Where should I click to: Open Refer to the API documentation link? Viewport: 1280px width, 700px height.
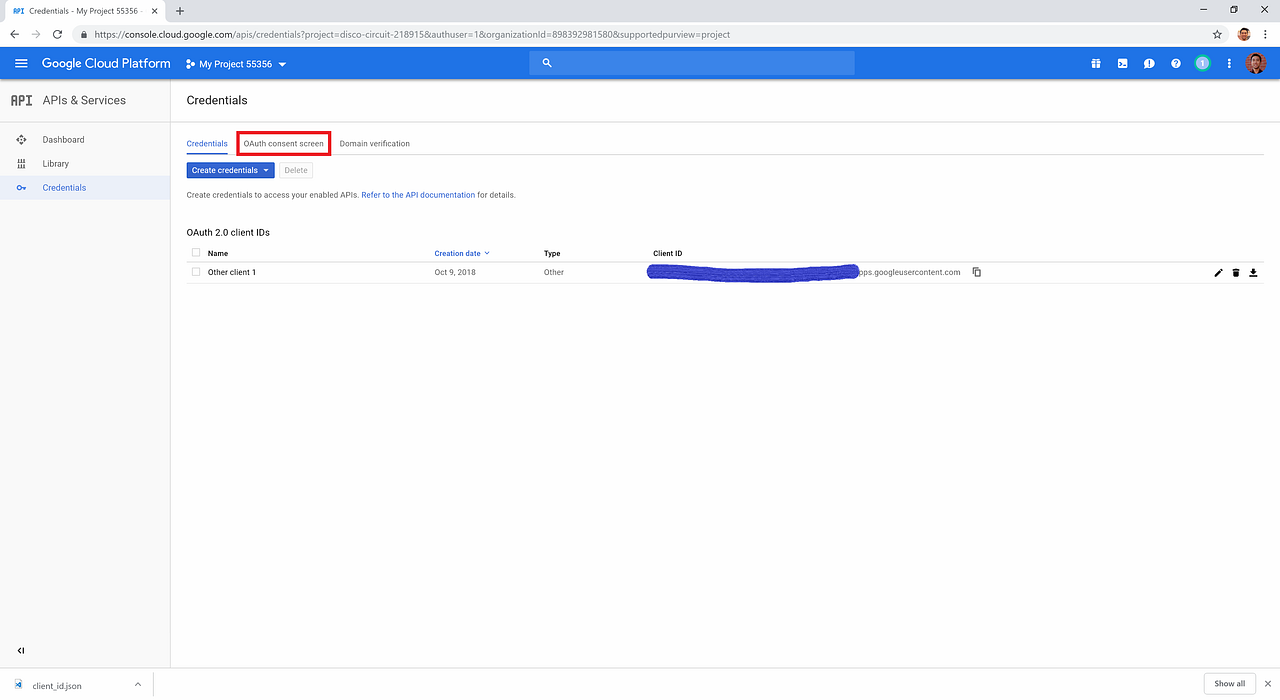pyautogui.click(x=418, y=194)
